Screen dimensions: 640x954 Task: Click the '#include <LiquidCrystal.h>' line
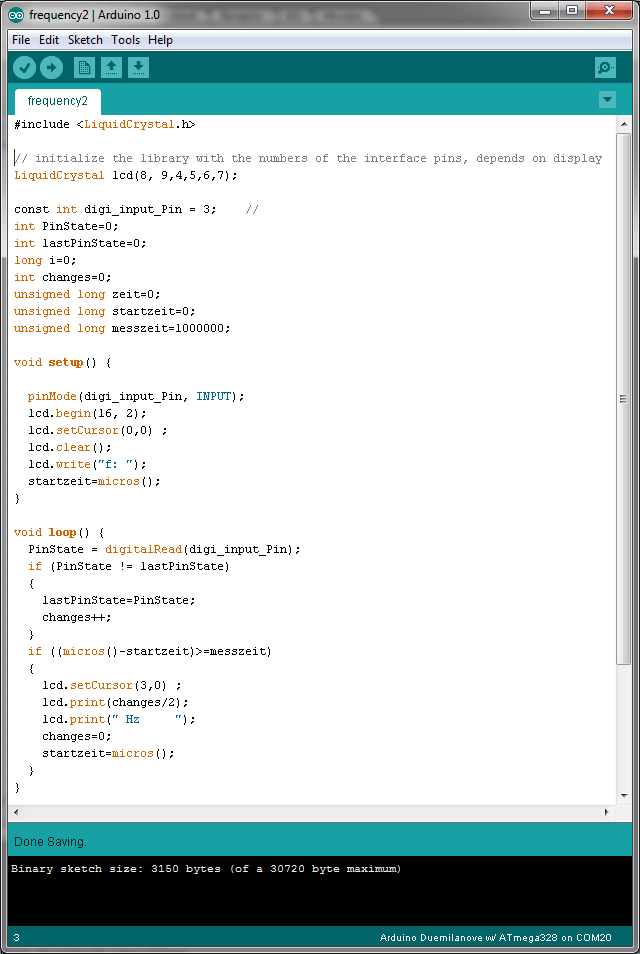tap(105, 124)
